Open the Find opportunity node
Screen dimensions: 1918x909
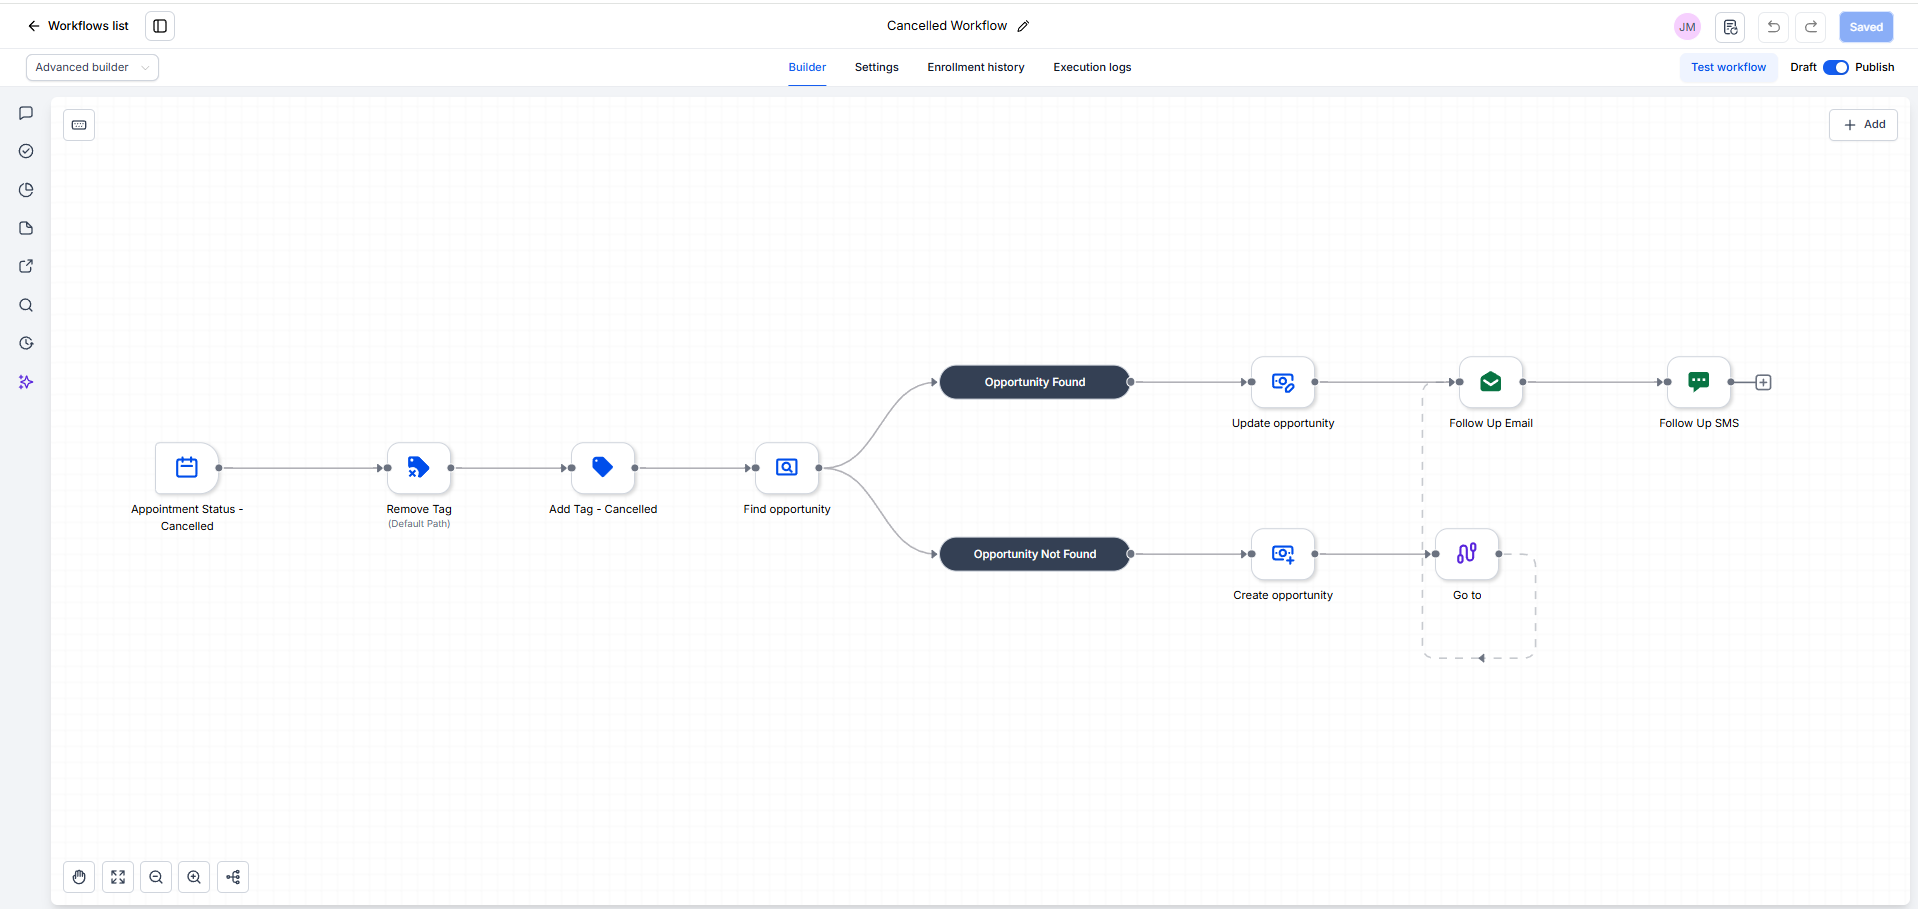click(x=787, y=468)
